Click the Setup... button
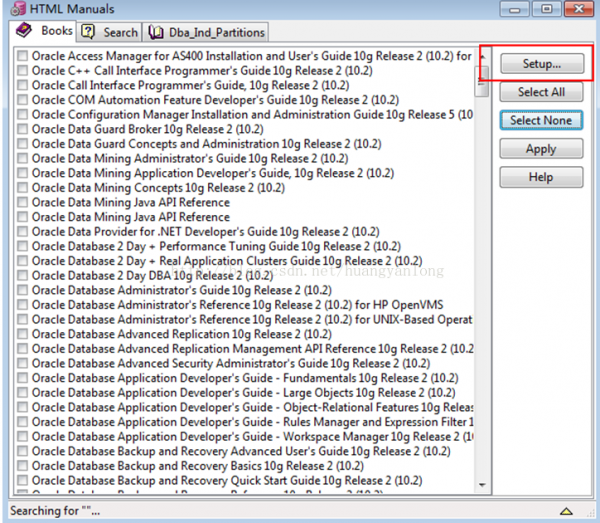This screenshot has height=523, width=600. tap(542, 63)
